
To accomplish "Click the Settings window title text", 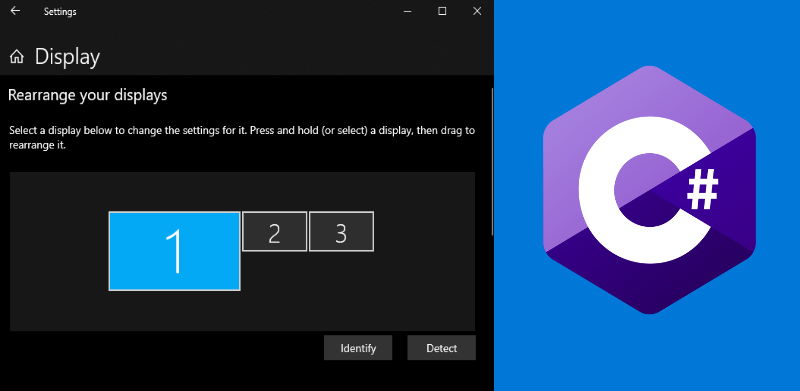I will (60, 12).
